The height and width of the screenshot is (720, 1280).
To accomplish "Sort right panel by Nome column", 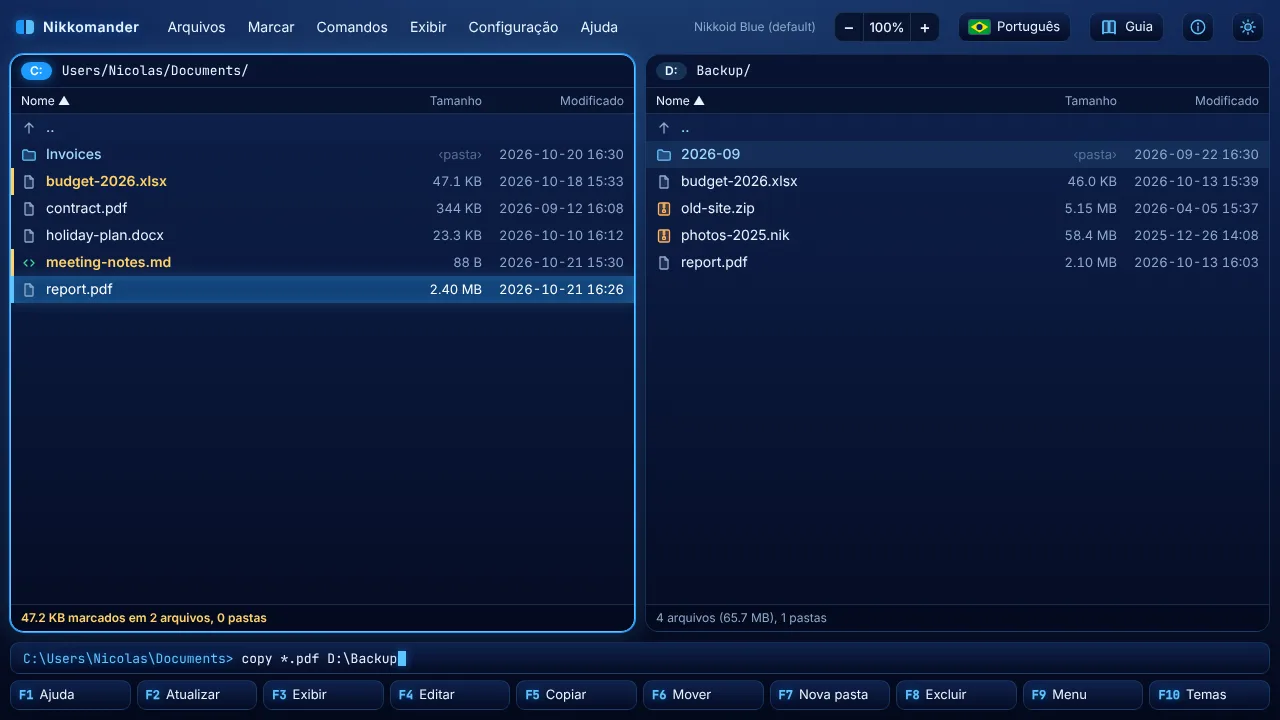I will tap(680, 101).
